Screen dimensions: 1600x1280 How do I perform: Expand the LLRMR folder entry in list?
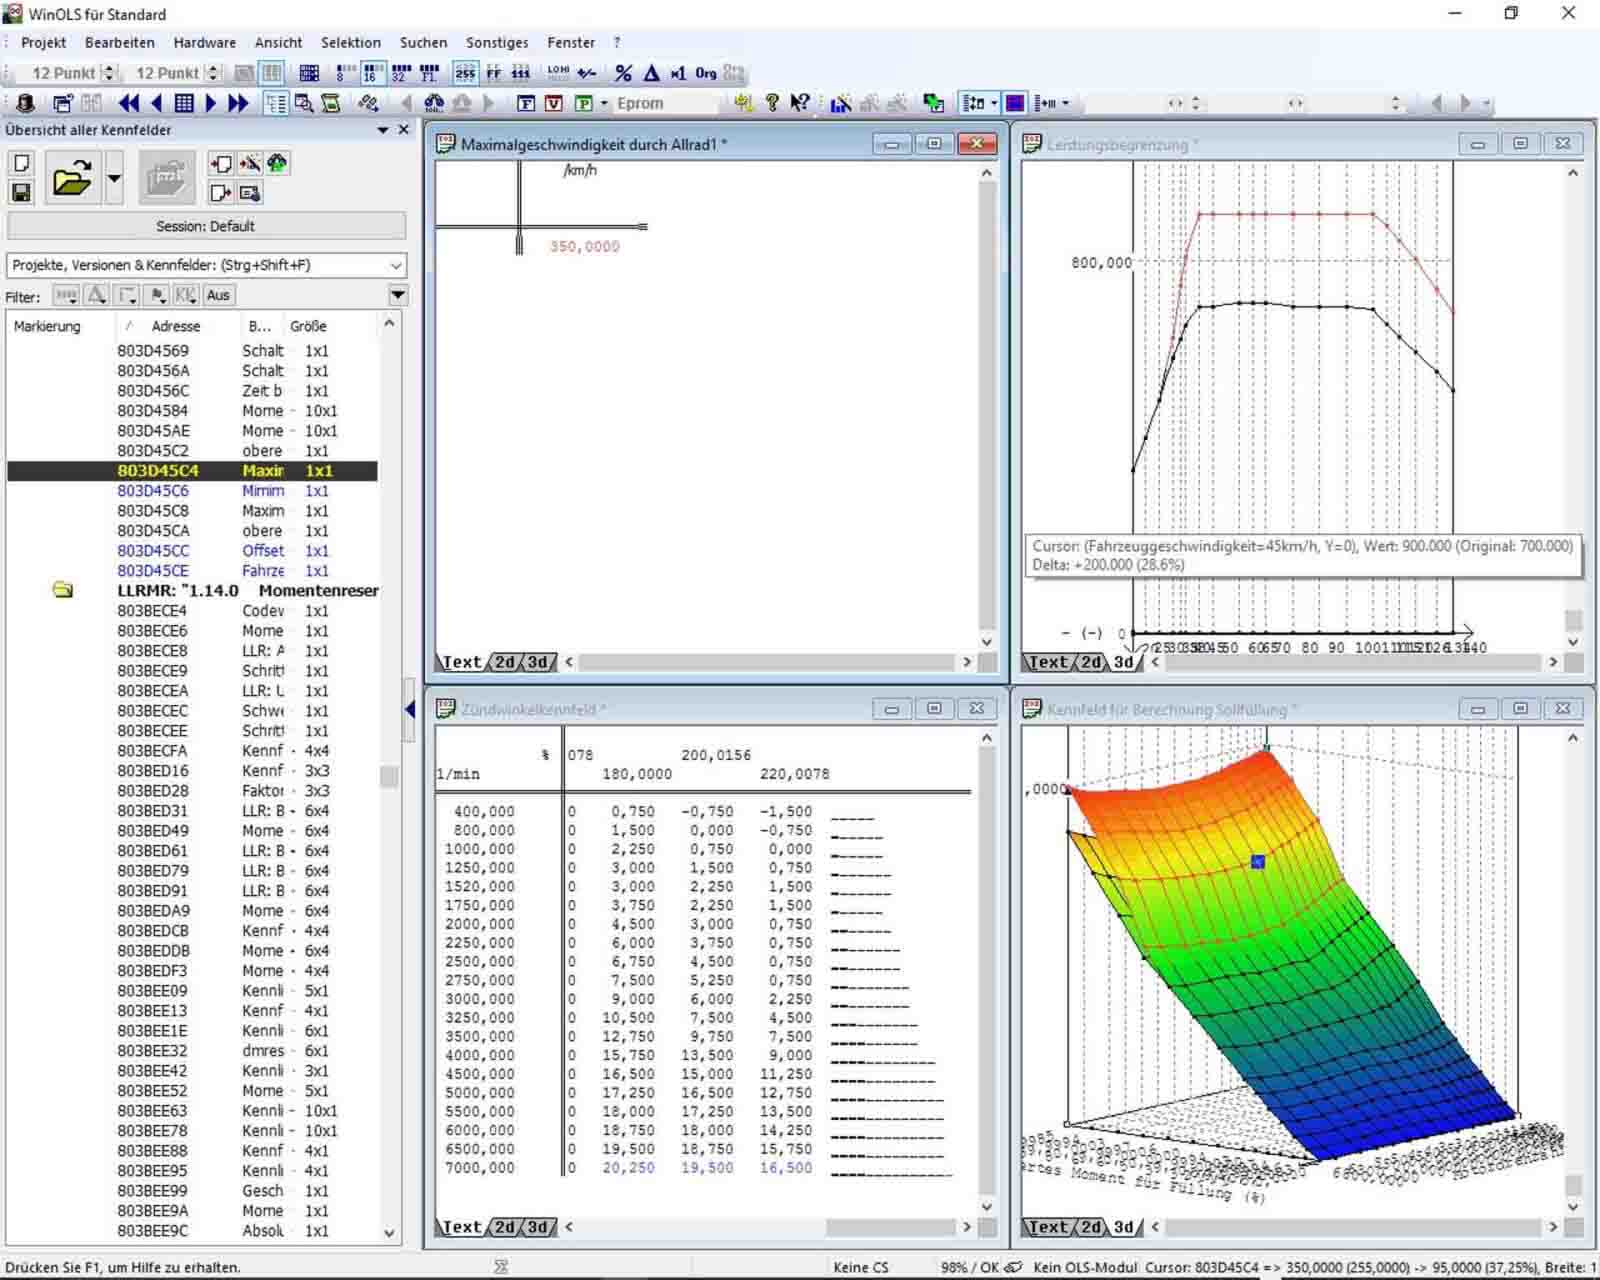(x=63, y=590)
